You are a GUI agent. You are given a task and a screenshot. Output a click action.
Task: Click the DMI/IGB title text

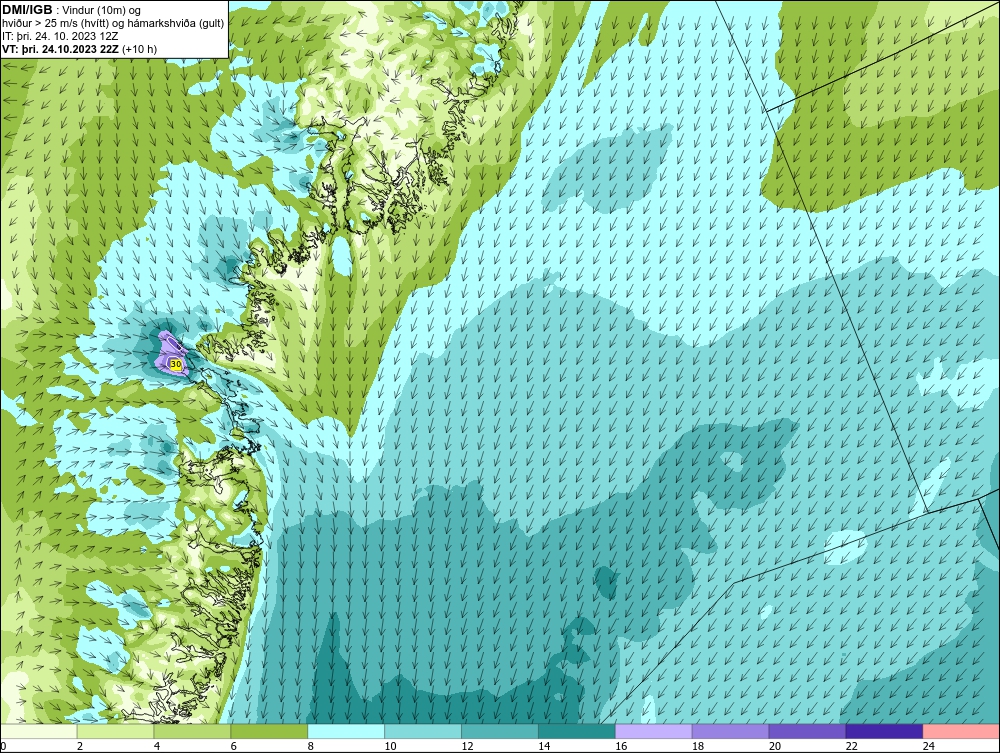tap(27, 10)
